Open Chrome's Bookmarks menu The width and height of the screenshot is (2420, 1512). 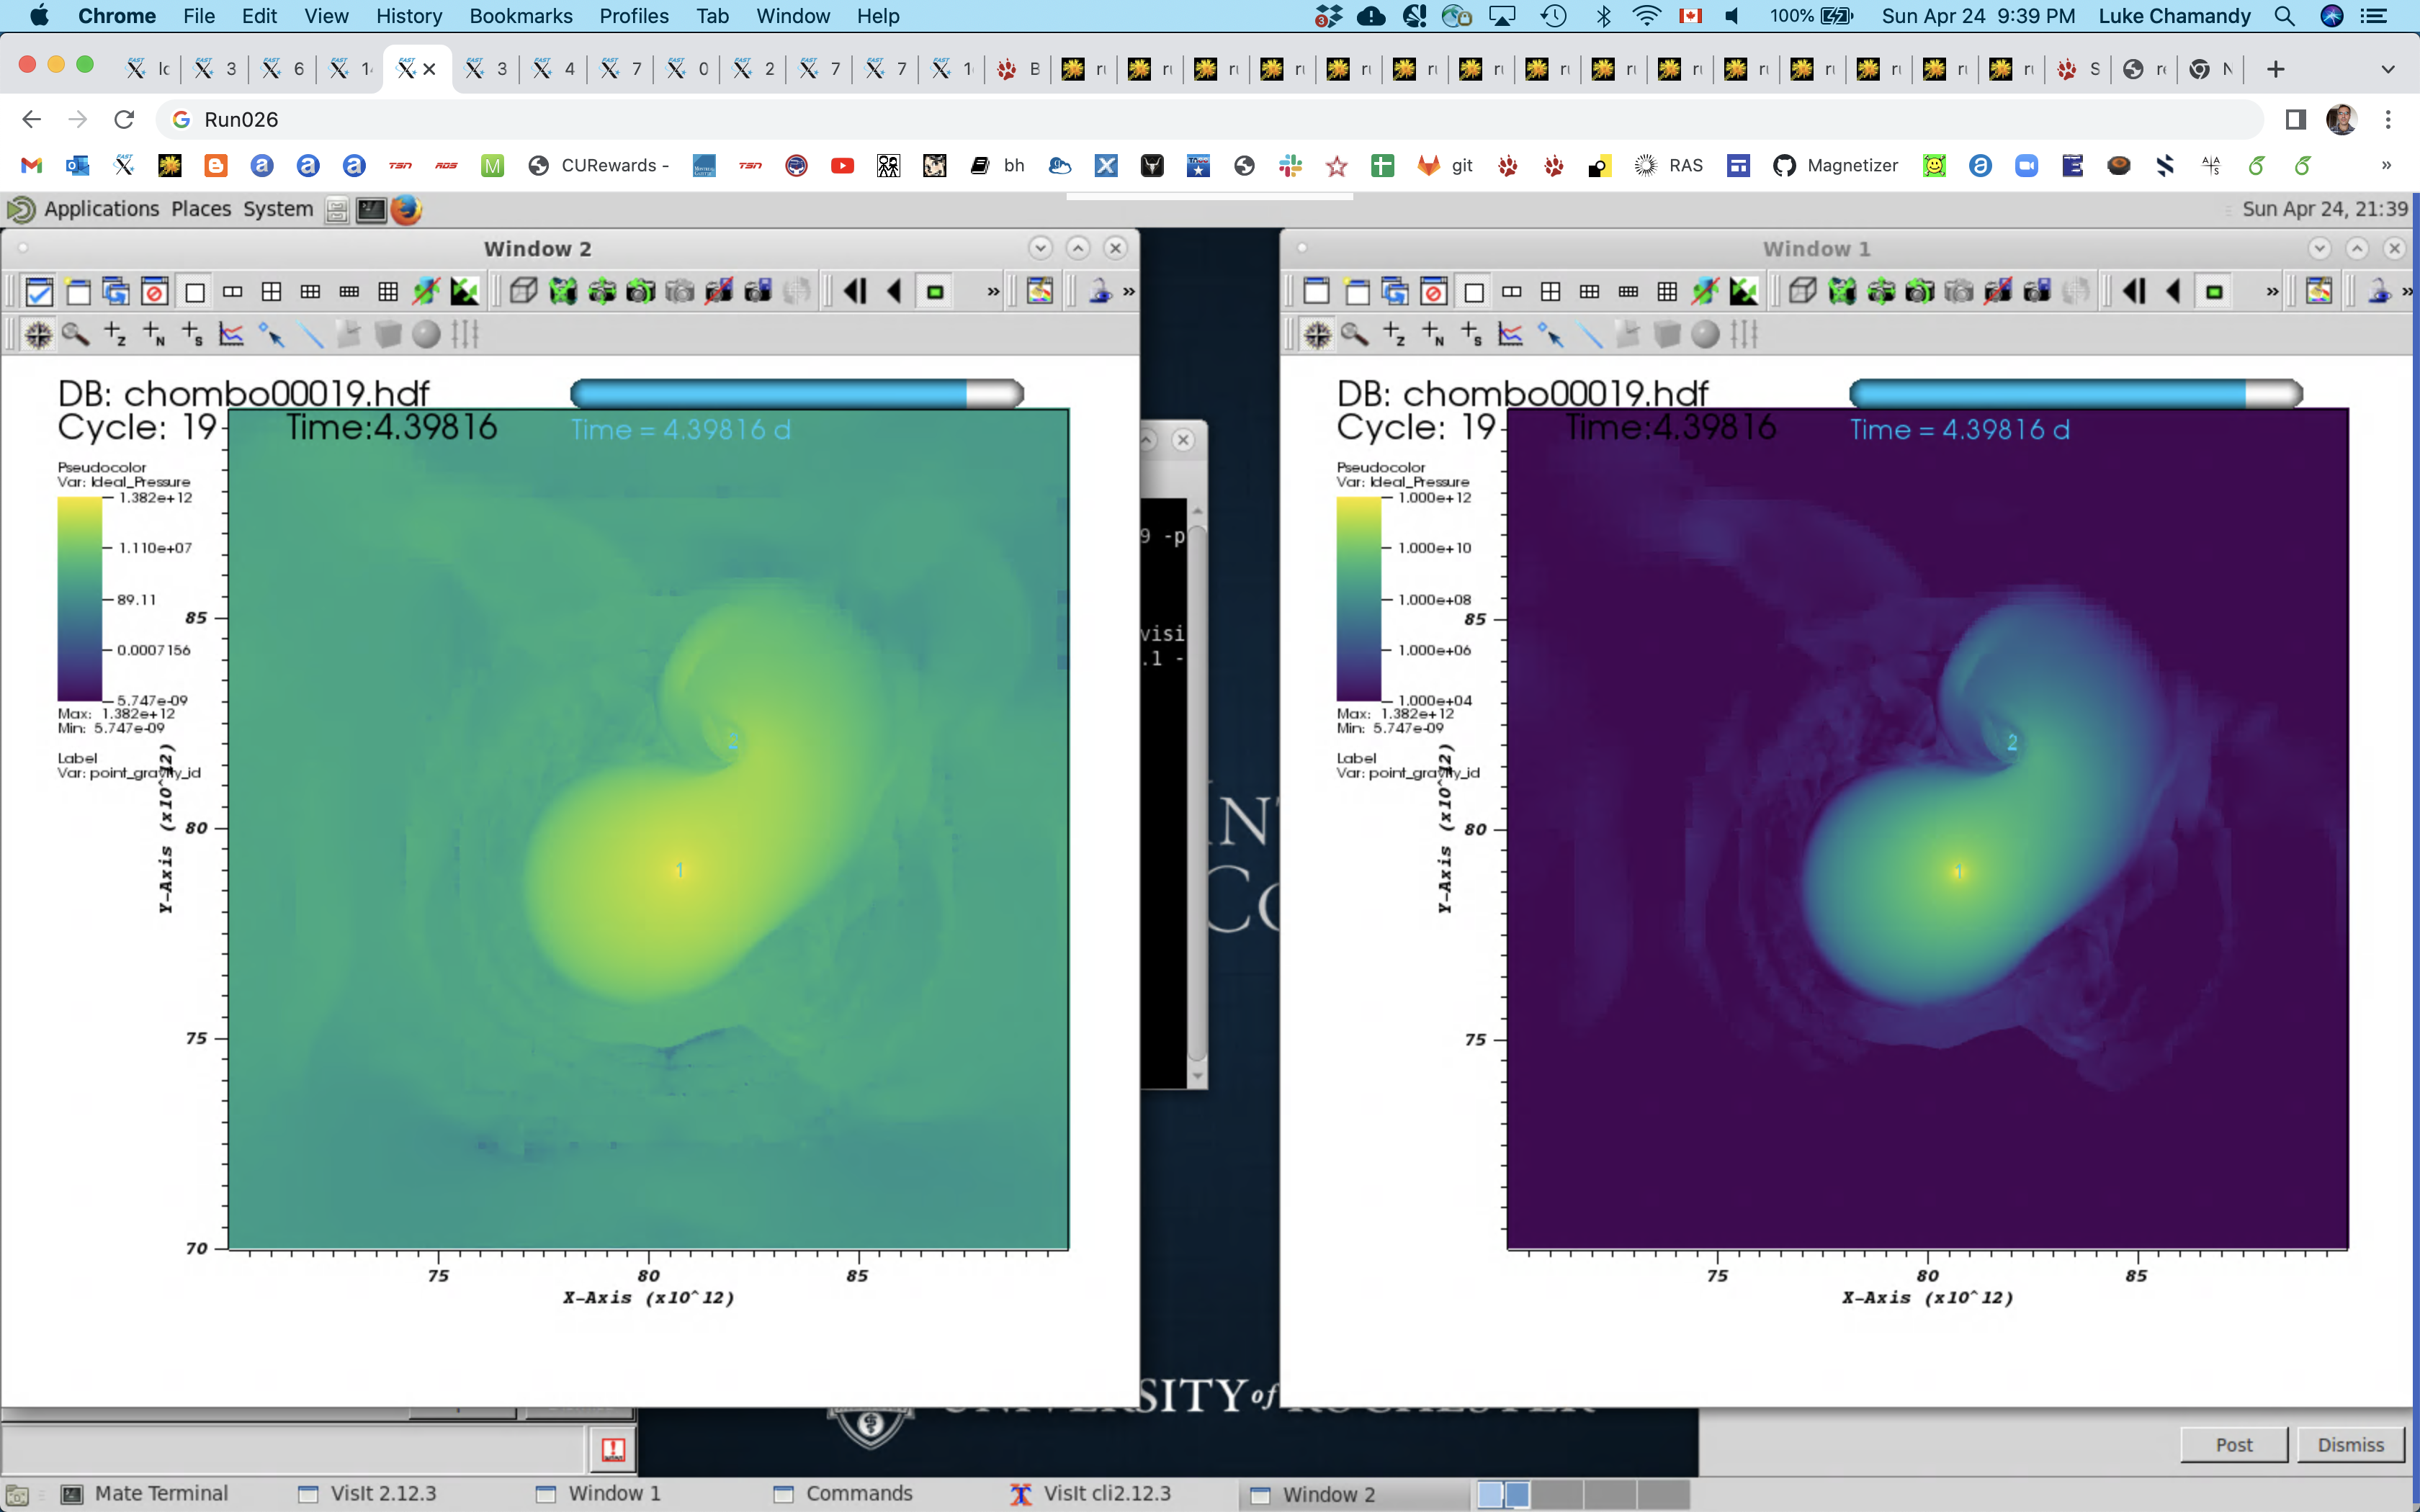(520, 16)
